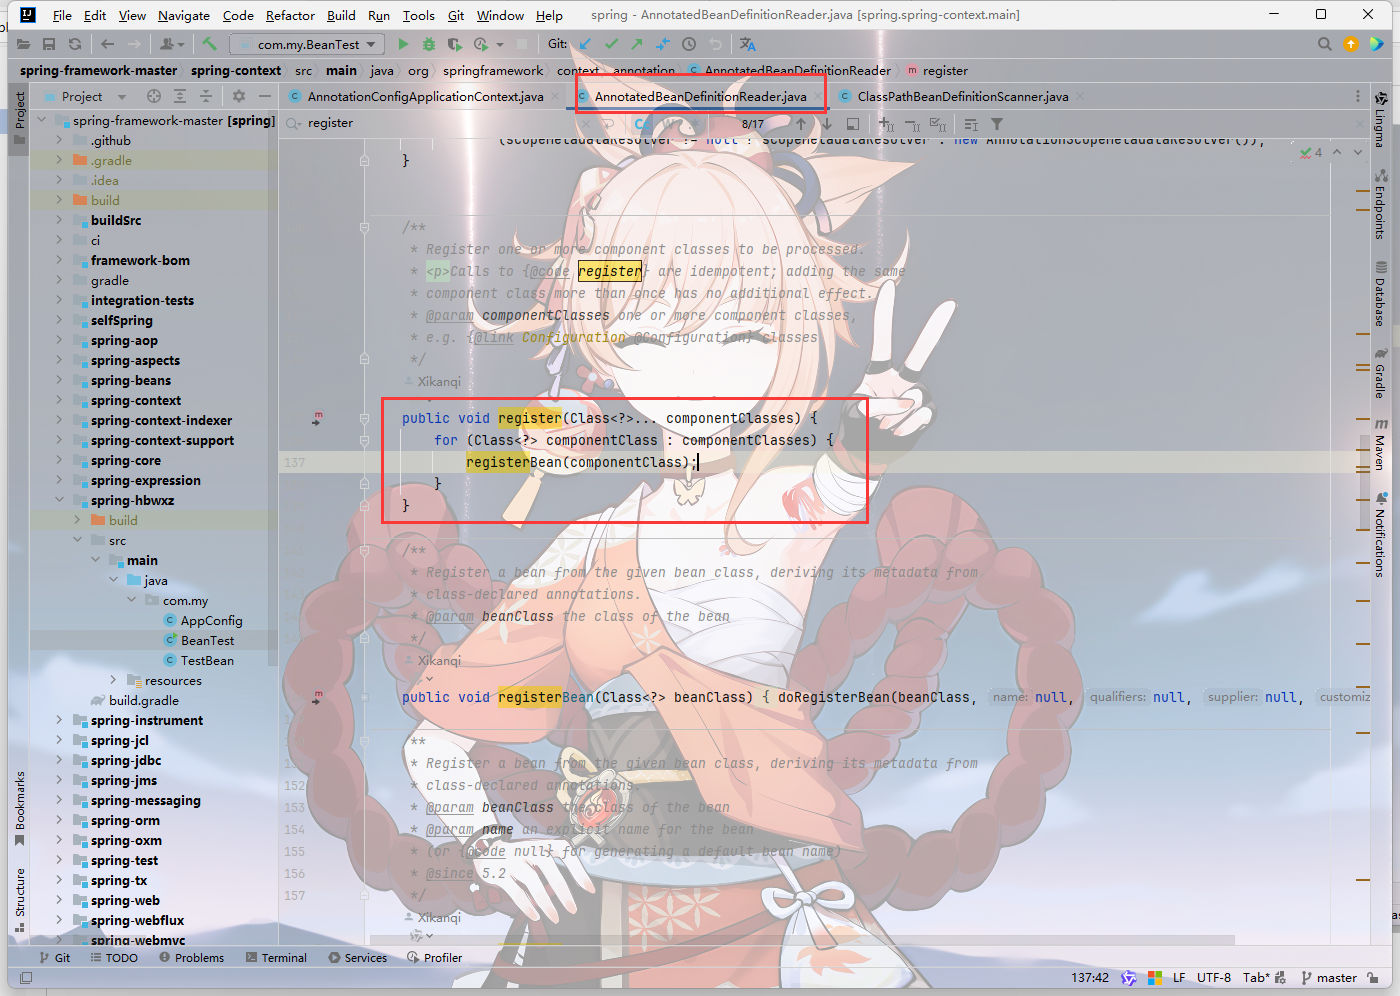Select all occurrences icon in find bar
The image size is (1400, 996).
click(938, 124)
